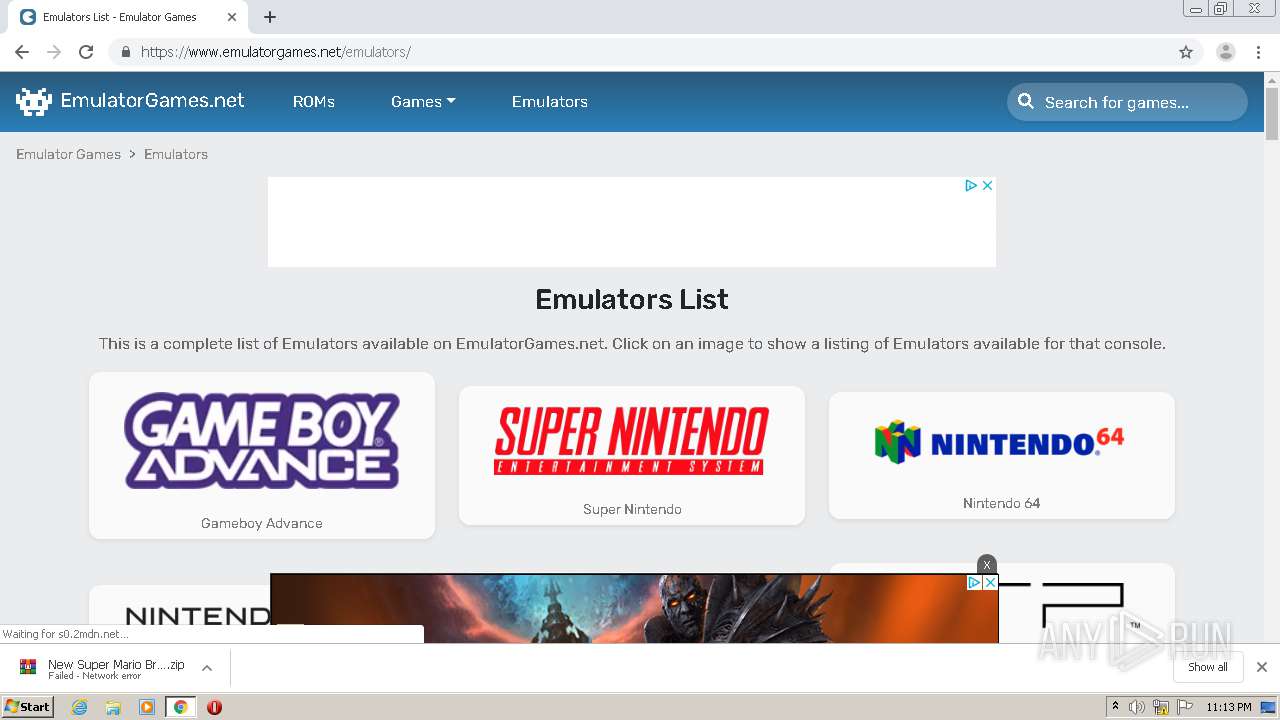Screen dimensions: 1280x720
Task: Open the Chrome profile avatar
Action: (x=1225, y=52)
